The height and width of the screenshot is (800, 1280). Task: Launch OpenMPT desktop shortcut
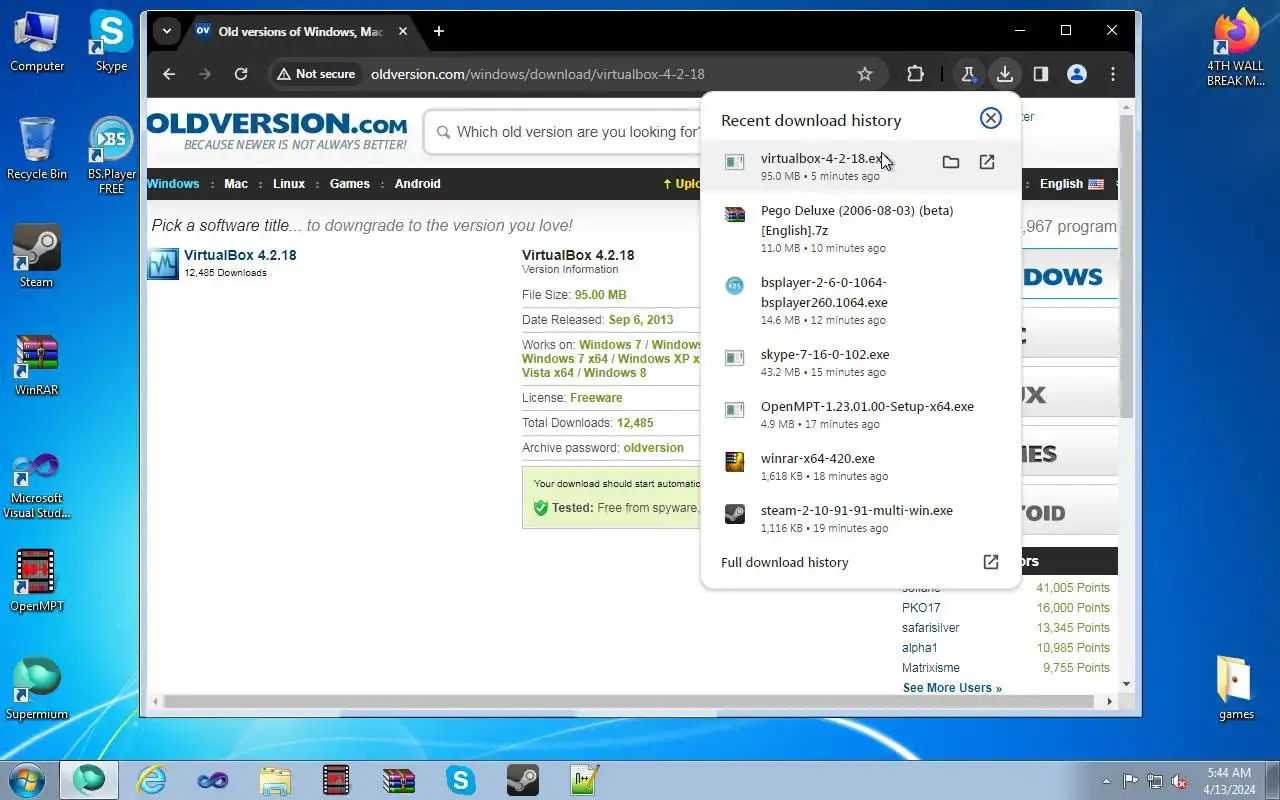37,581
